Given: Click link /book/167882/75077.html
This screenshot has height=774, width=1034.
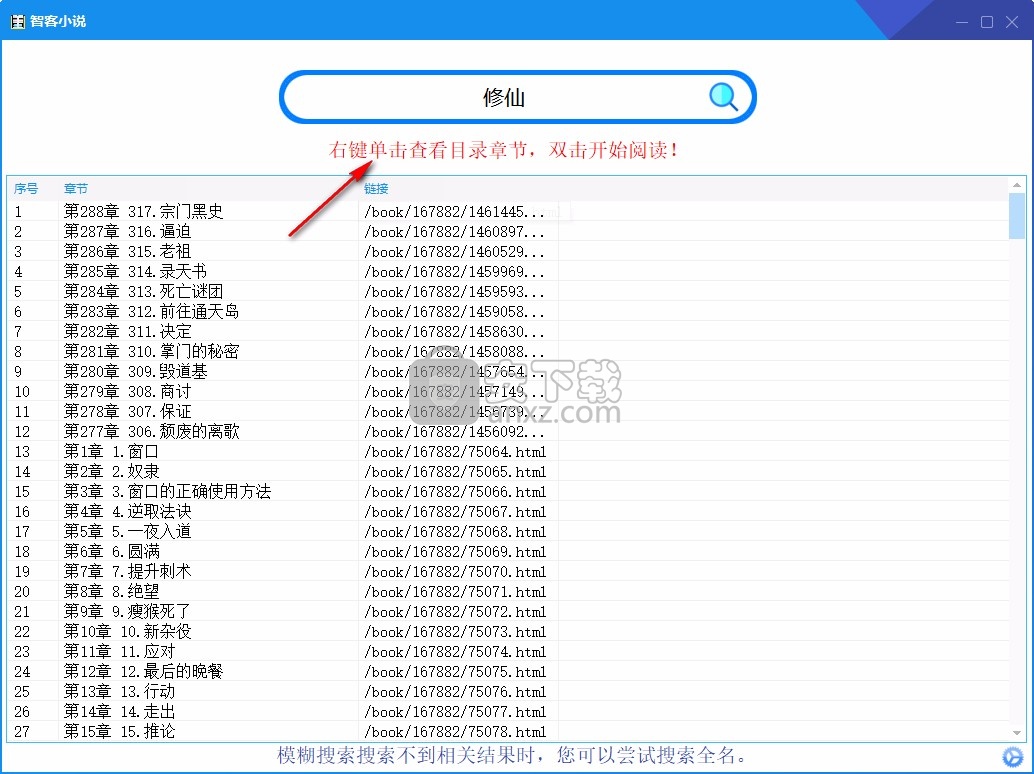Looking at the screenshot, I should [455, 712].
